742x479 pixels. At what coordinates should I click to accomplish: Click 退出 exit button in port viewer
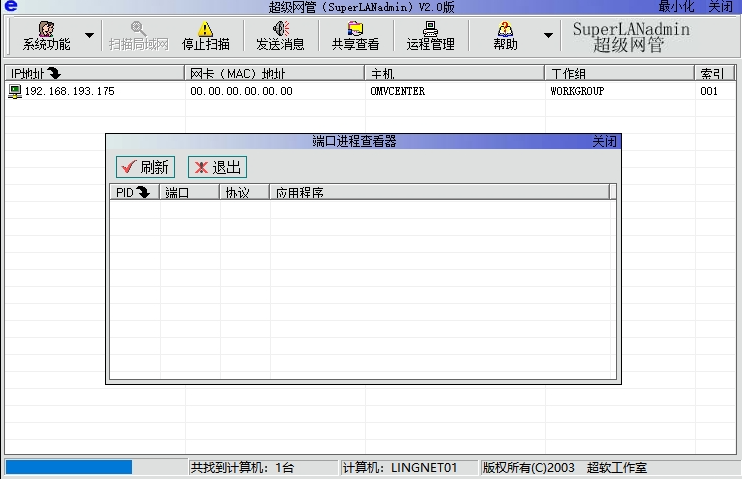coord(217,167)
